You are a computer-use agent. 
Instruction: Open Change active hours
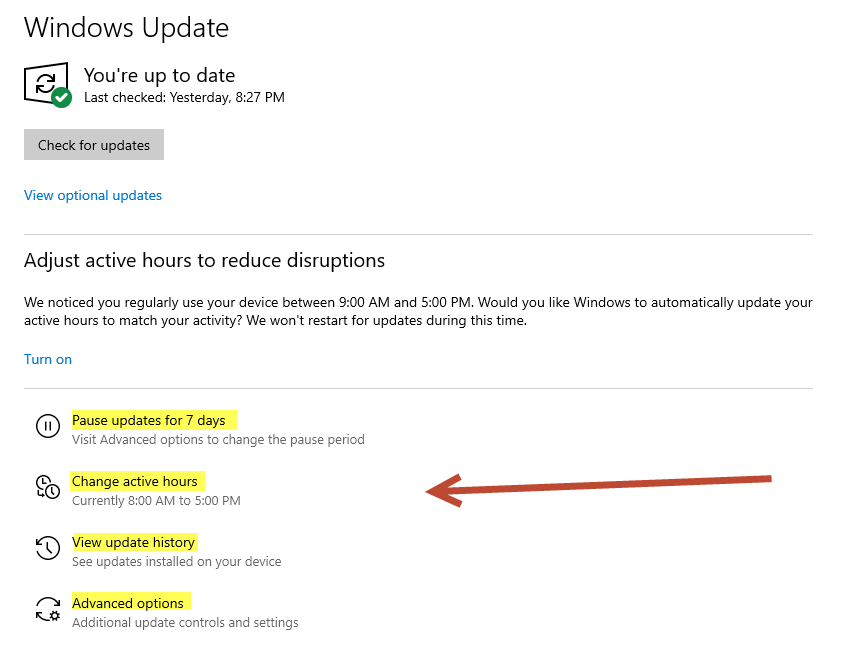tap(135, 481)
